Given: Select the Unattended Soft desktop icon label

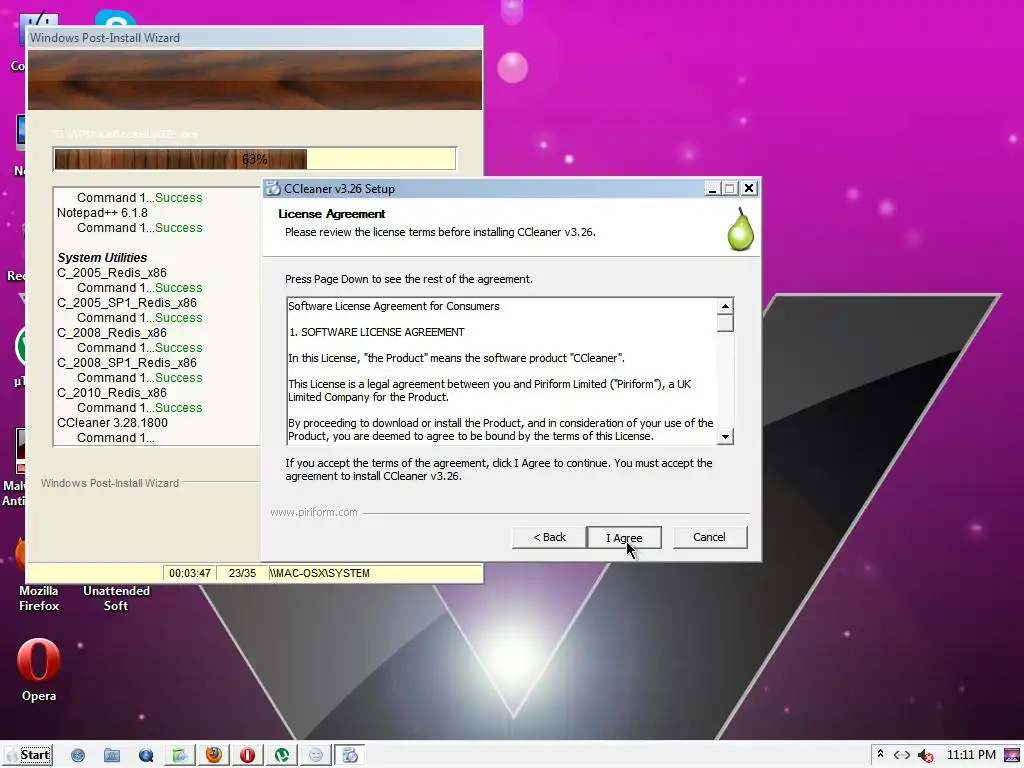Looking at the screenshot, I should pyautogui.click(x=116, y=598).
